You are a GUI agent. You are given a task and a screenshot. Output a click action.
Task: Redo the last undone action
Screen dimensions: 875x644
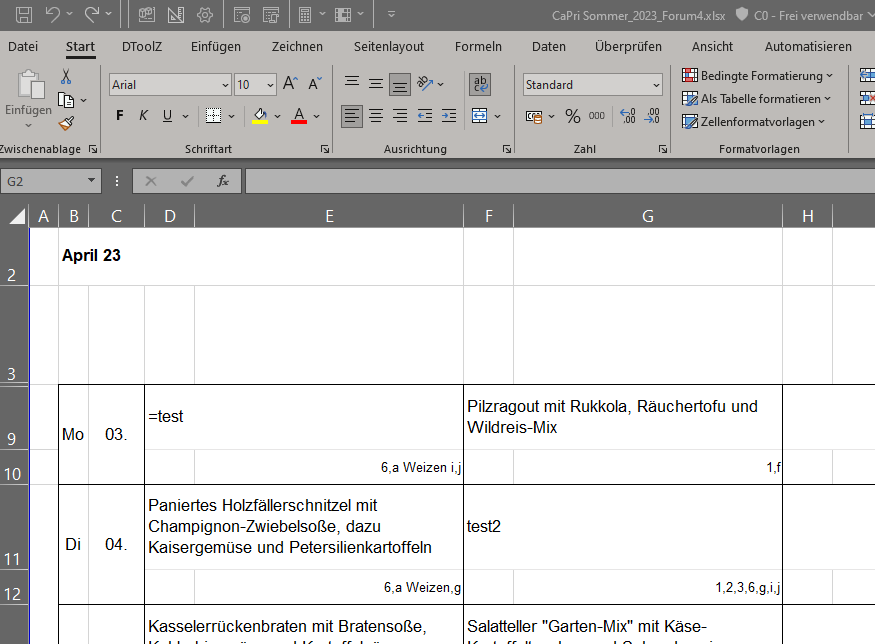92,15
